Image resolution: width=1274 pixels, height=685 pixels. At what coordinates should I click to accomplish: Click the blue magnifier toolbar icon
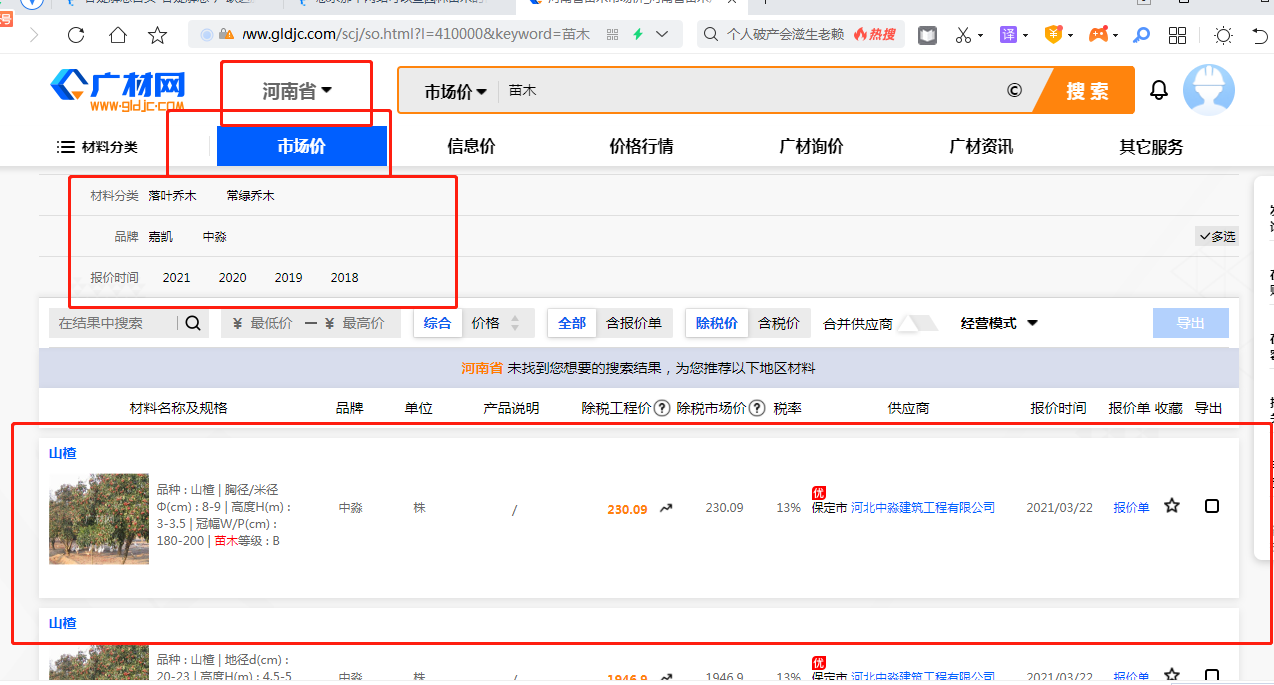1141,35
